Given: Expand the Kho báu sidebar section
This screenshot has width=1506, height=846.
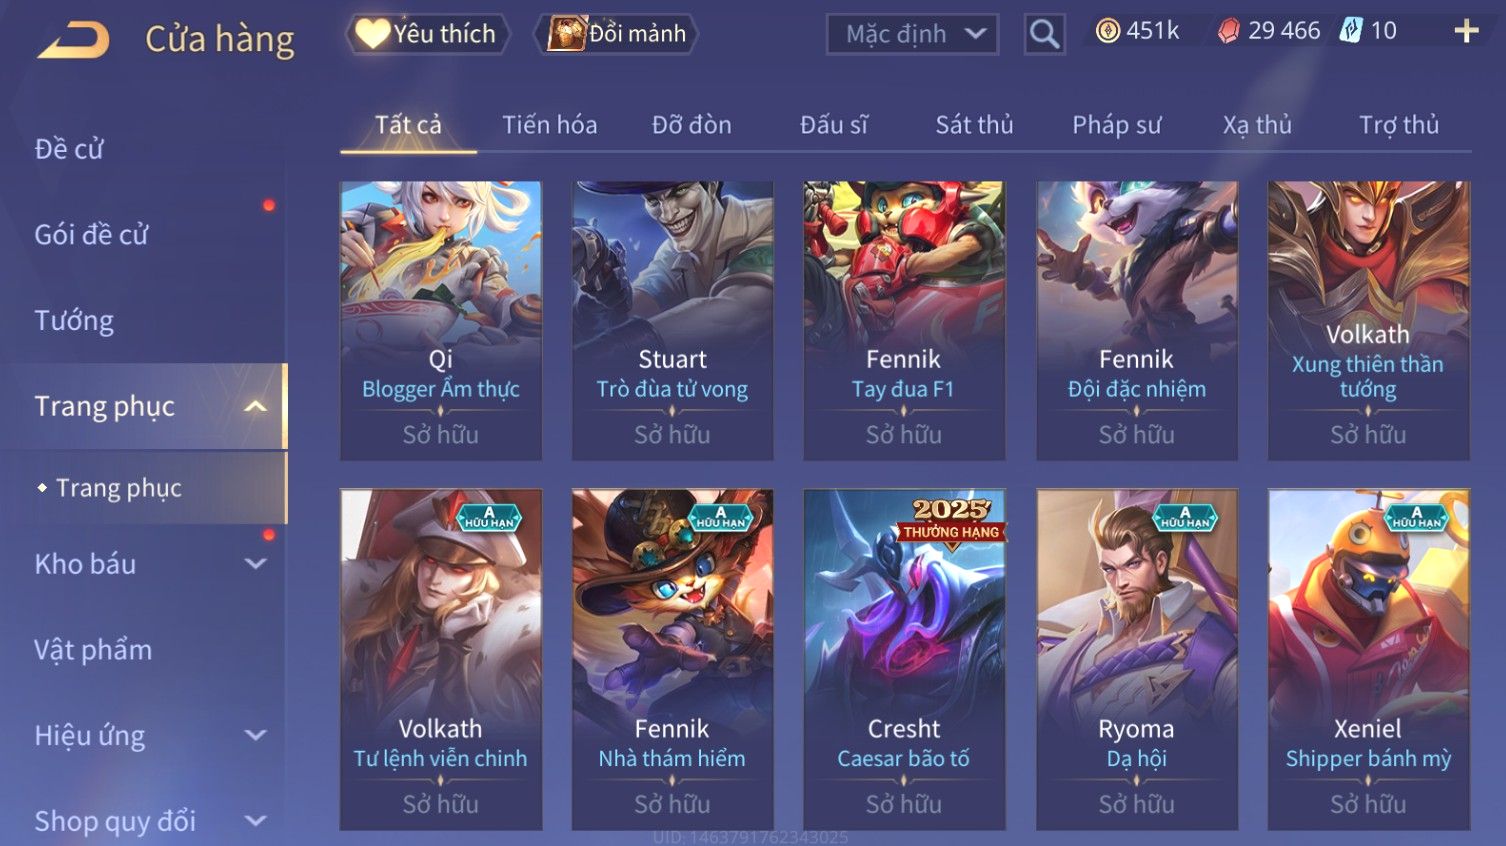Looking at the screenshot, I should pos(255,564).
